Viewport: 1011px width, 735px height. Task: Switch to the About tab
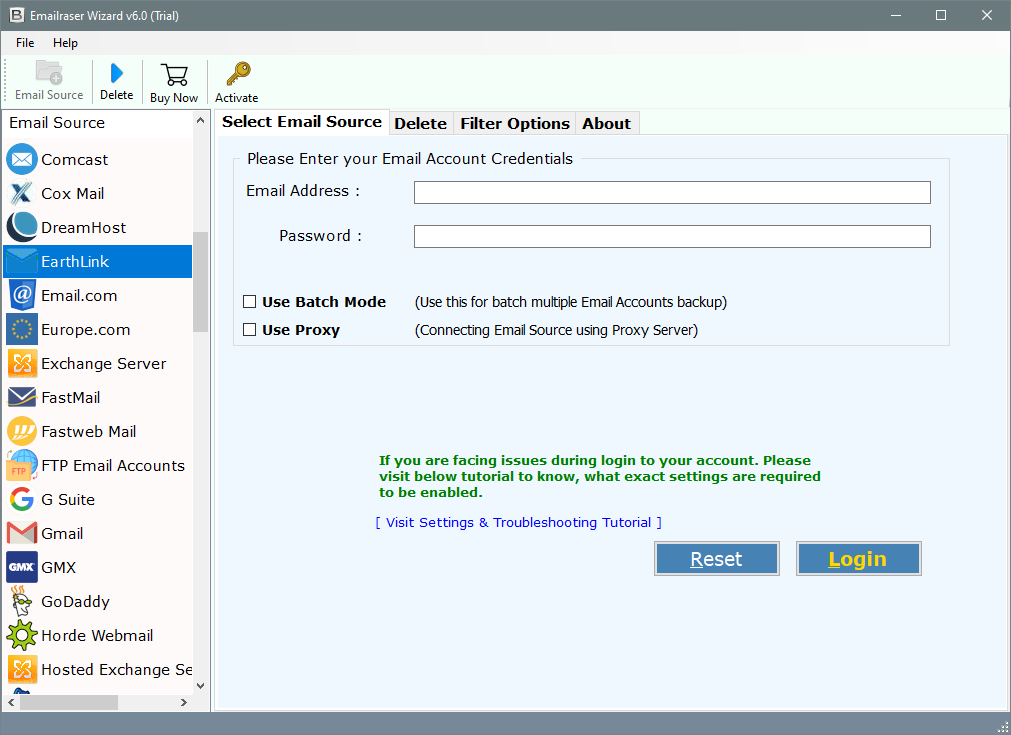(x=606, y=123)
